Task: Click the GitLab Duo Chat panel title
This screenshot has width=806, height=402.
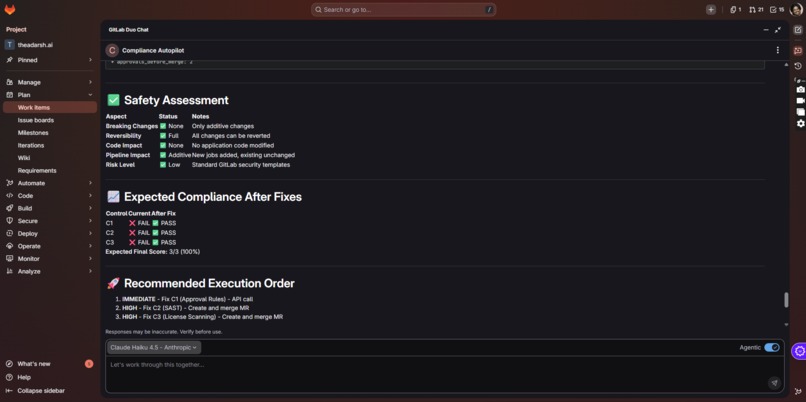Action: [x=129, y=30]
